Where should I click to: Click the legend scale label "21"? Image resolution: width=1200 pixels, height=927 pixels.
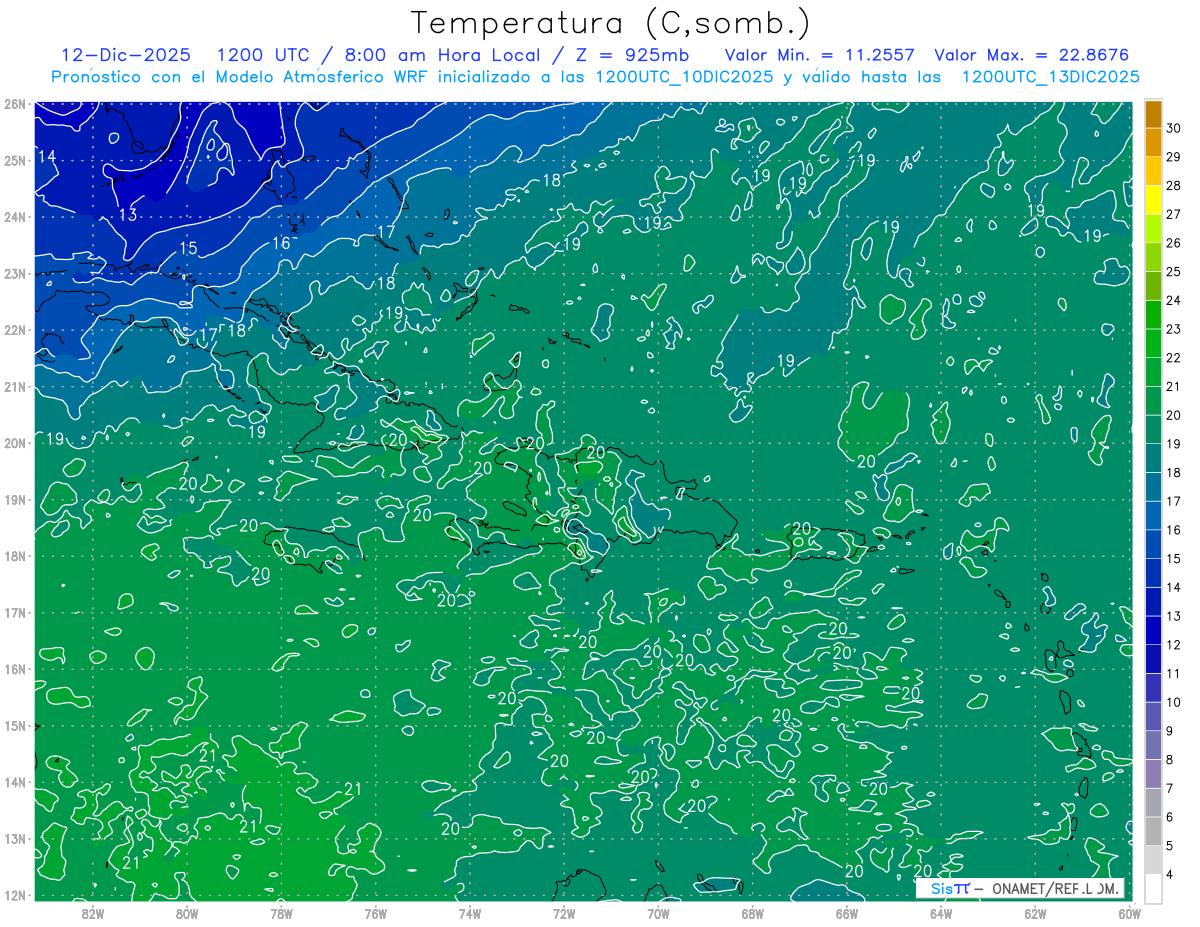pyautogui.click(x=1173, y=386)
